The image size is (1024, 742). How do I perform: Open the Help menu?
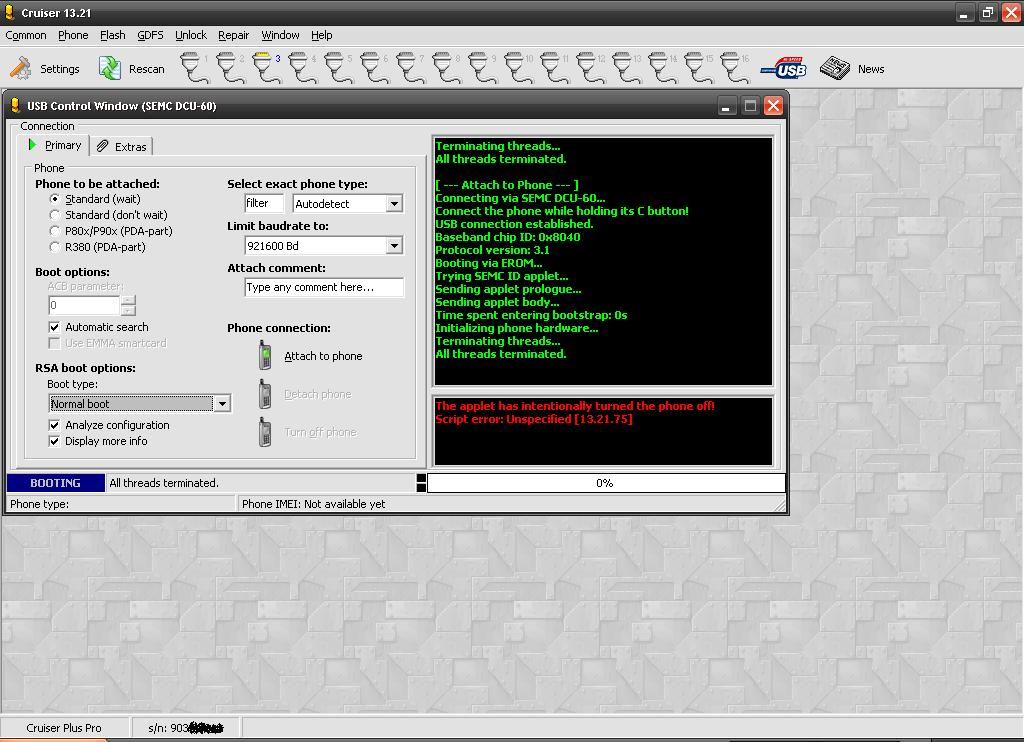click(x=321, y=35)
